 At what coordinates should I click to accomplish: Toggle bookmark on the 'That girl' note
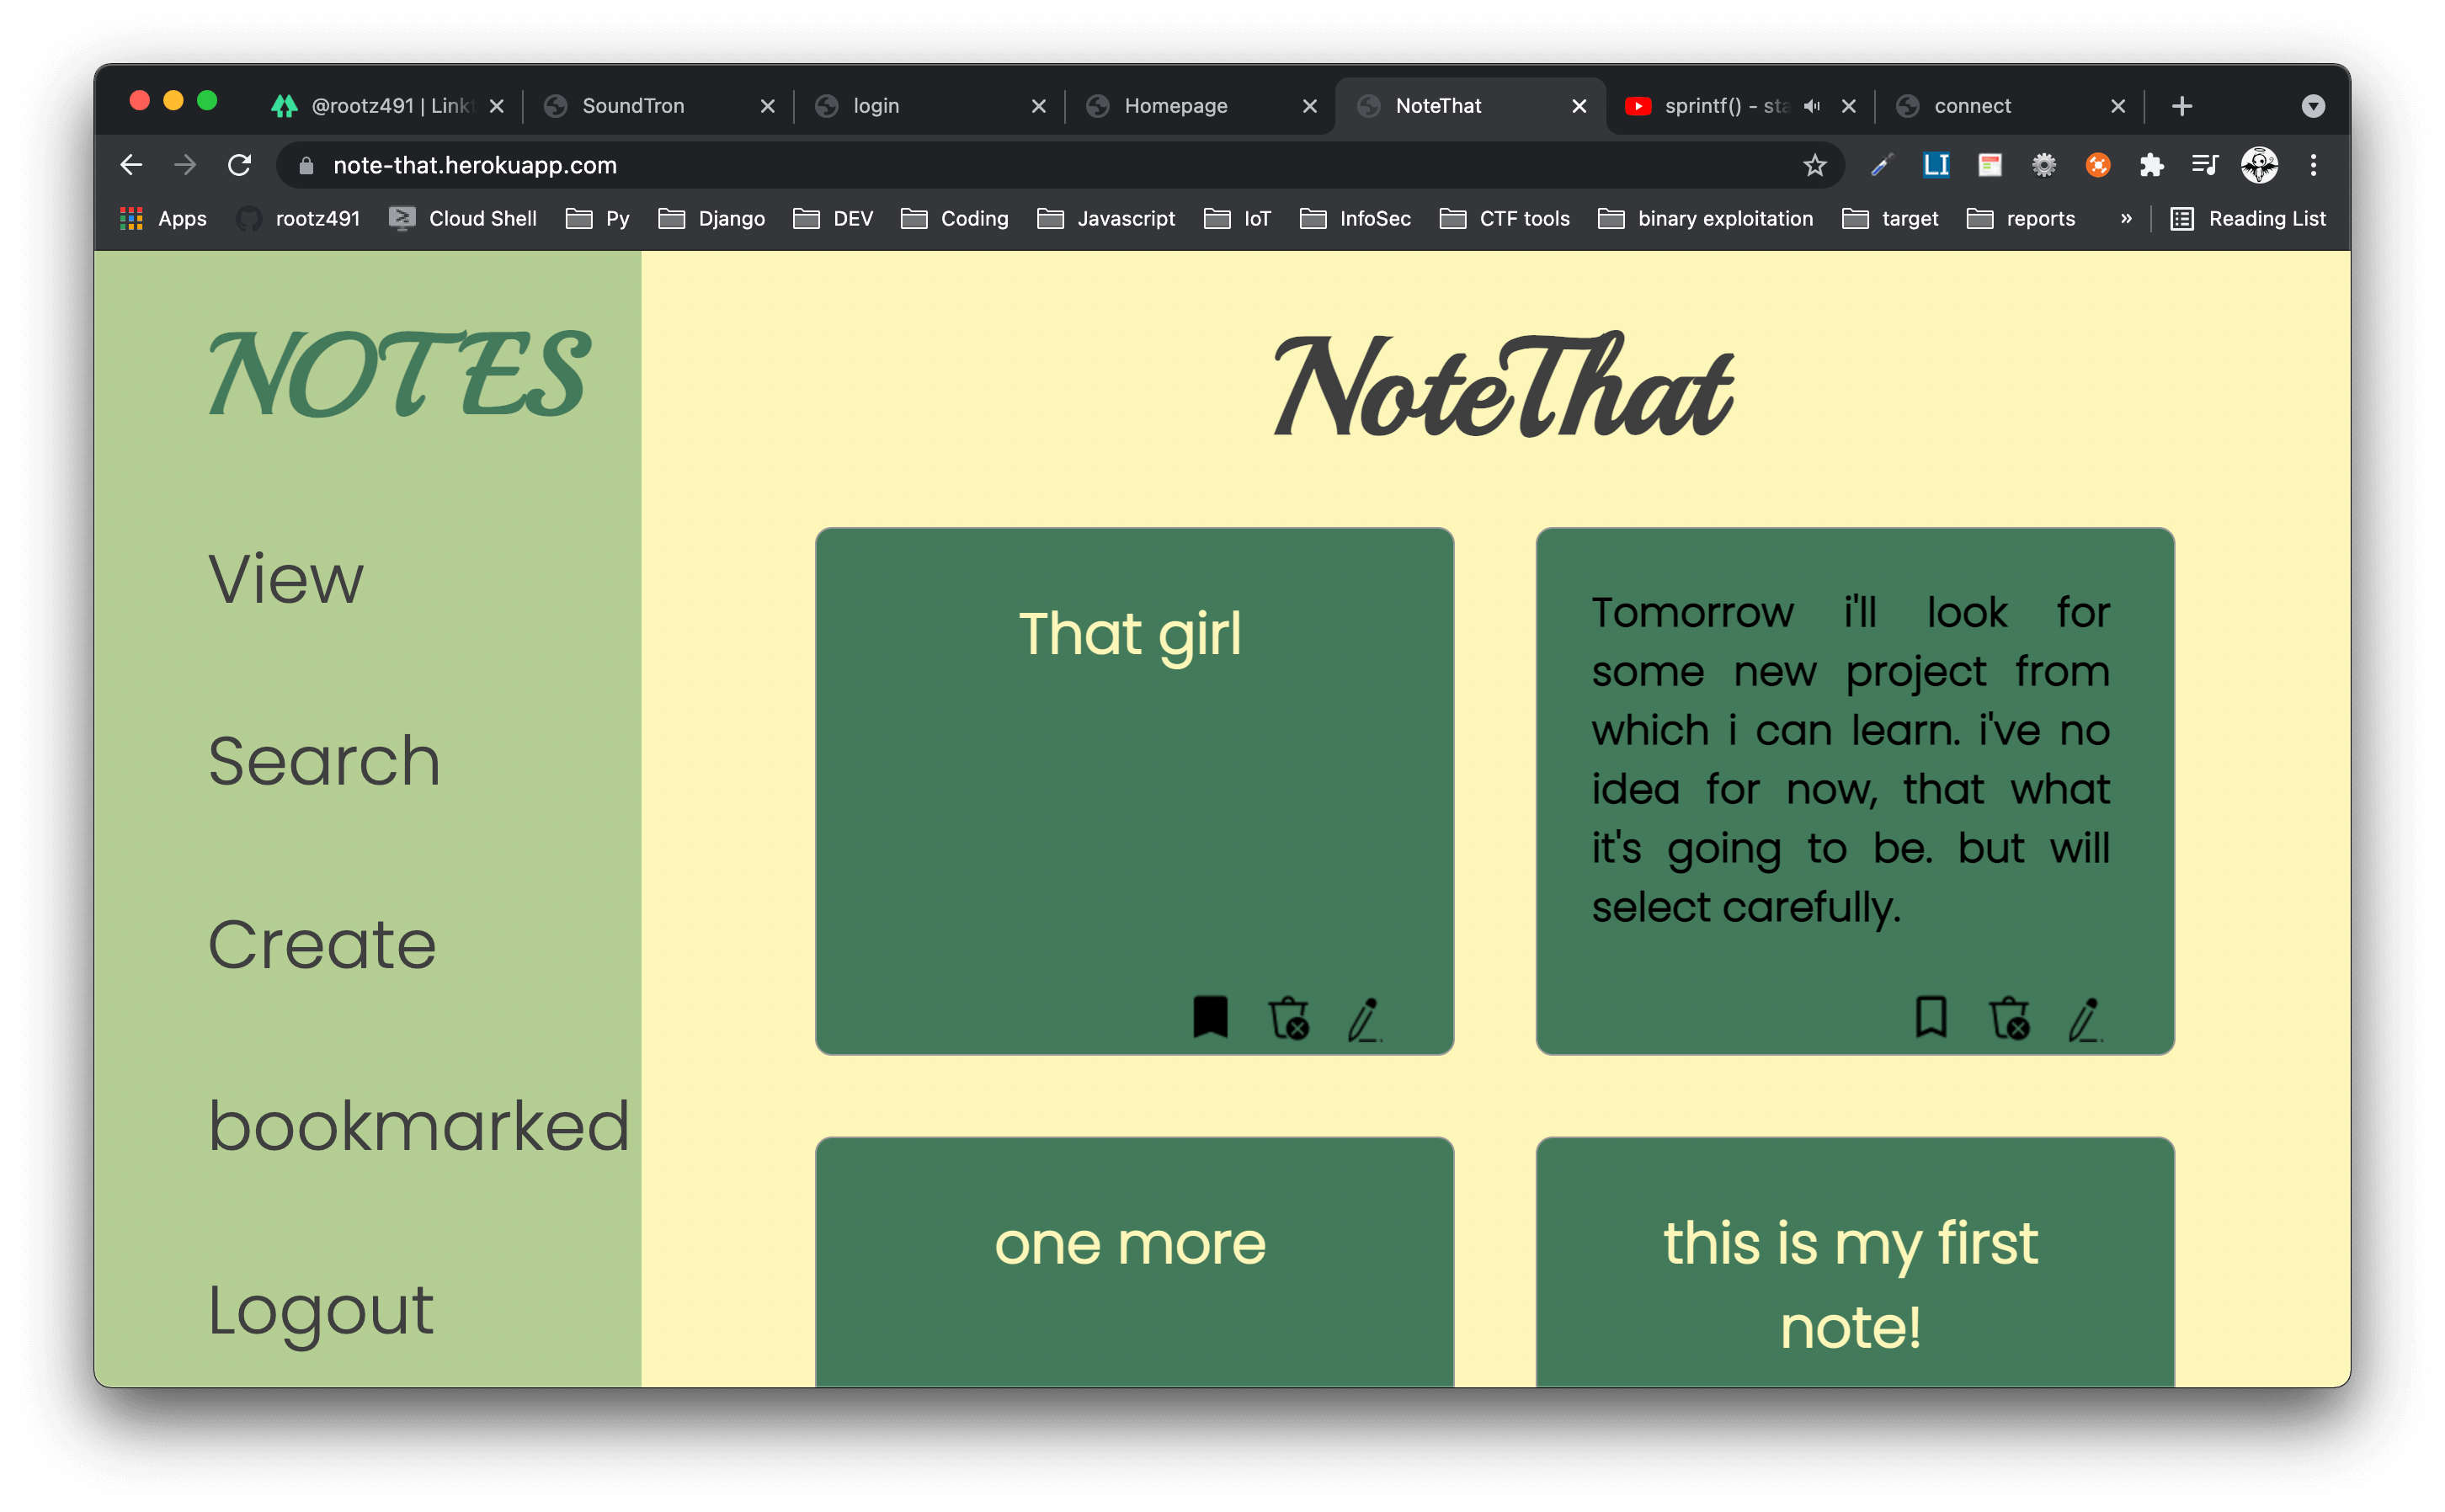click(1210, 1017)
